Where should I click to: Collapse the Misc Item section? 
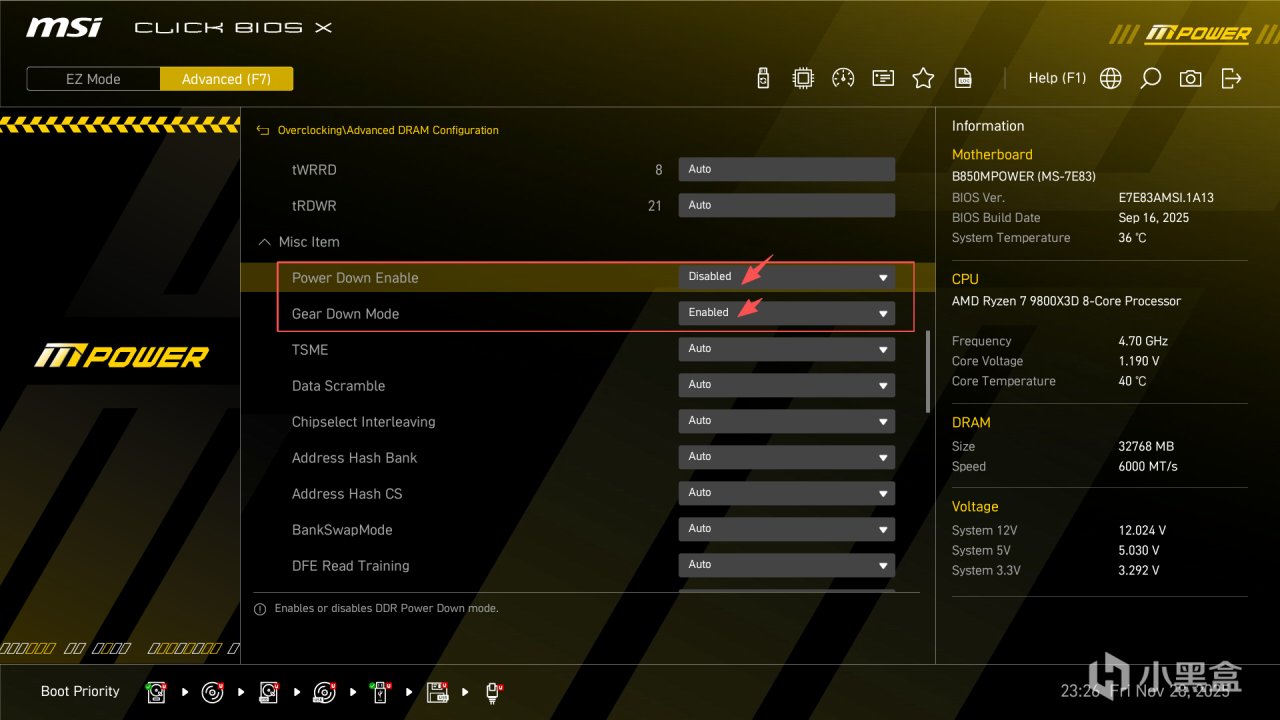(x=264, y=242)
